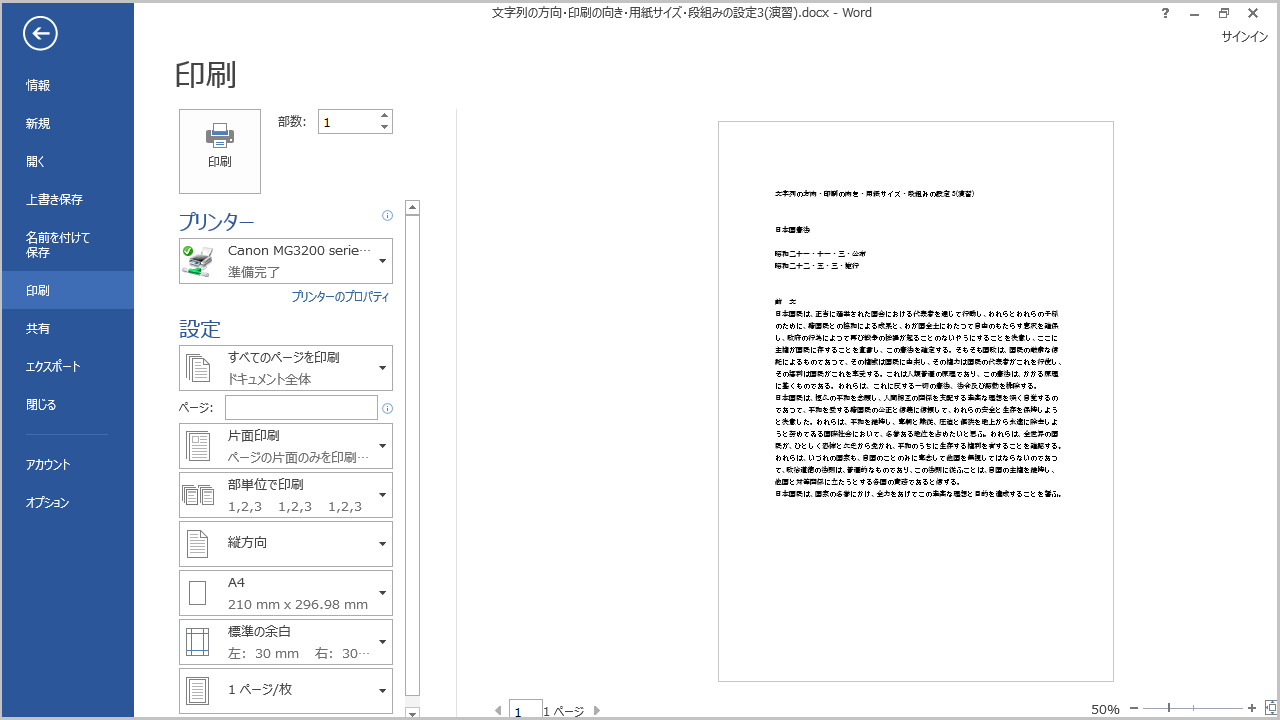The image size is (1280, 720).
Task: Open the Canon MG3200 printer dropdown
Action: pyautogui.click(x=286, y=261)
